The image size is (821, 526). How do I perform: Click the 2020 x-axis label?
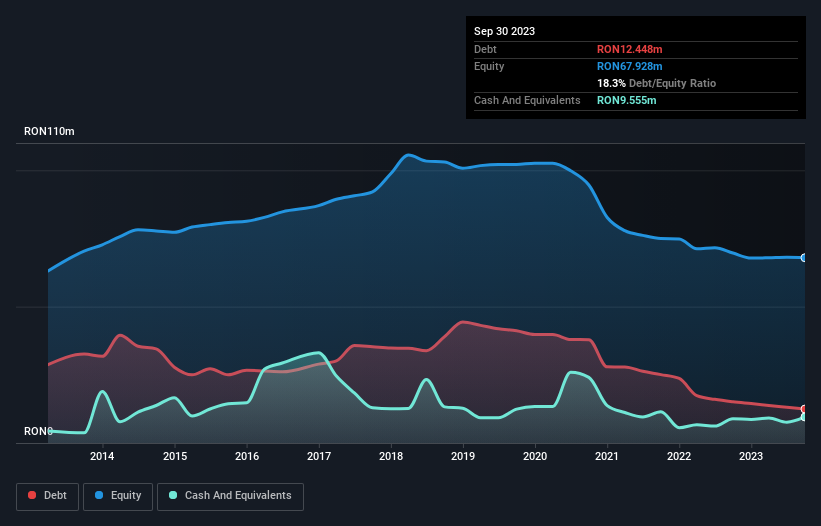point(535,456)
